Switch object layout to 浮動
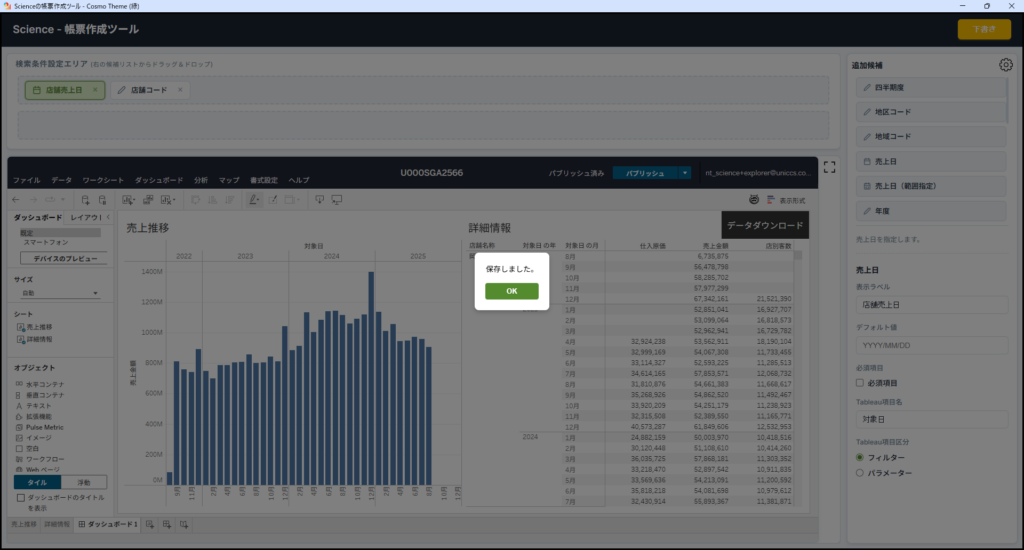1024x550 pixels. coord(84,482)
